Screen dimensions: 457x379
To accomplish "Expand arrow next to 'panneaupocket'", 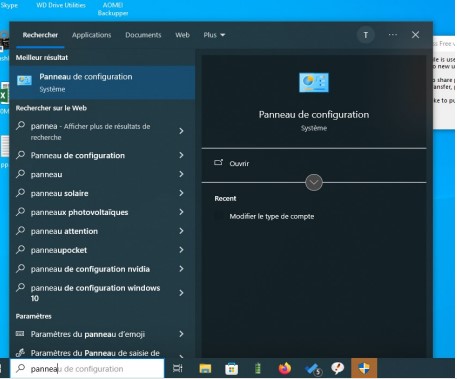I will coord(181,250).
